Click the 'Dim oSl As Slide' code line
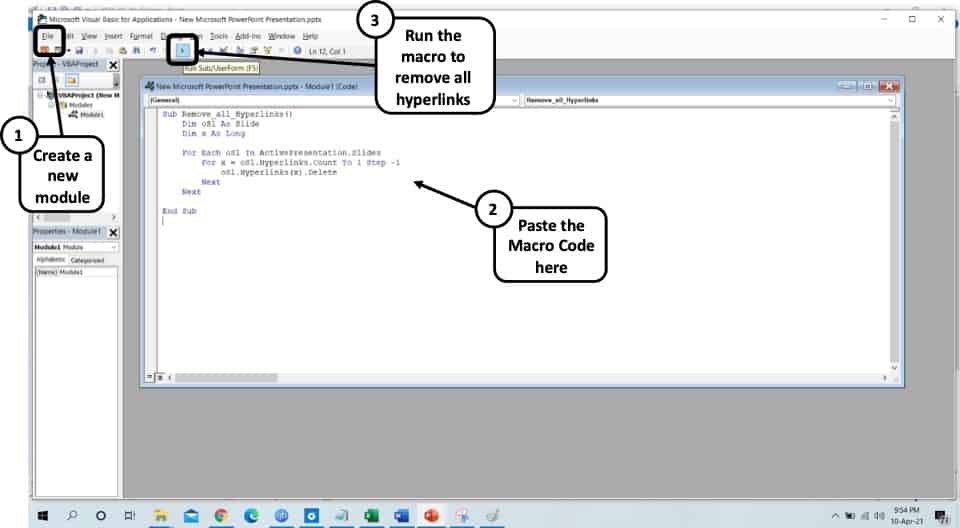 (x=220, y=124)
